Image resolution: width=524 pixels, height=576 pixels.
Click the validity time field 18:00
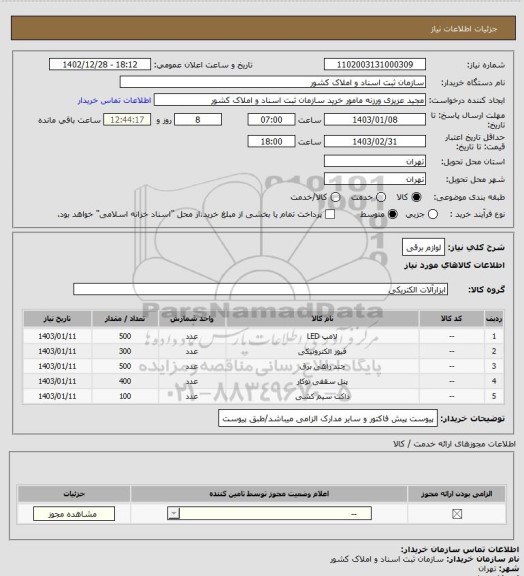(271, 141)
